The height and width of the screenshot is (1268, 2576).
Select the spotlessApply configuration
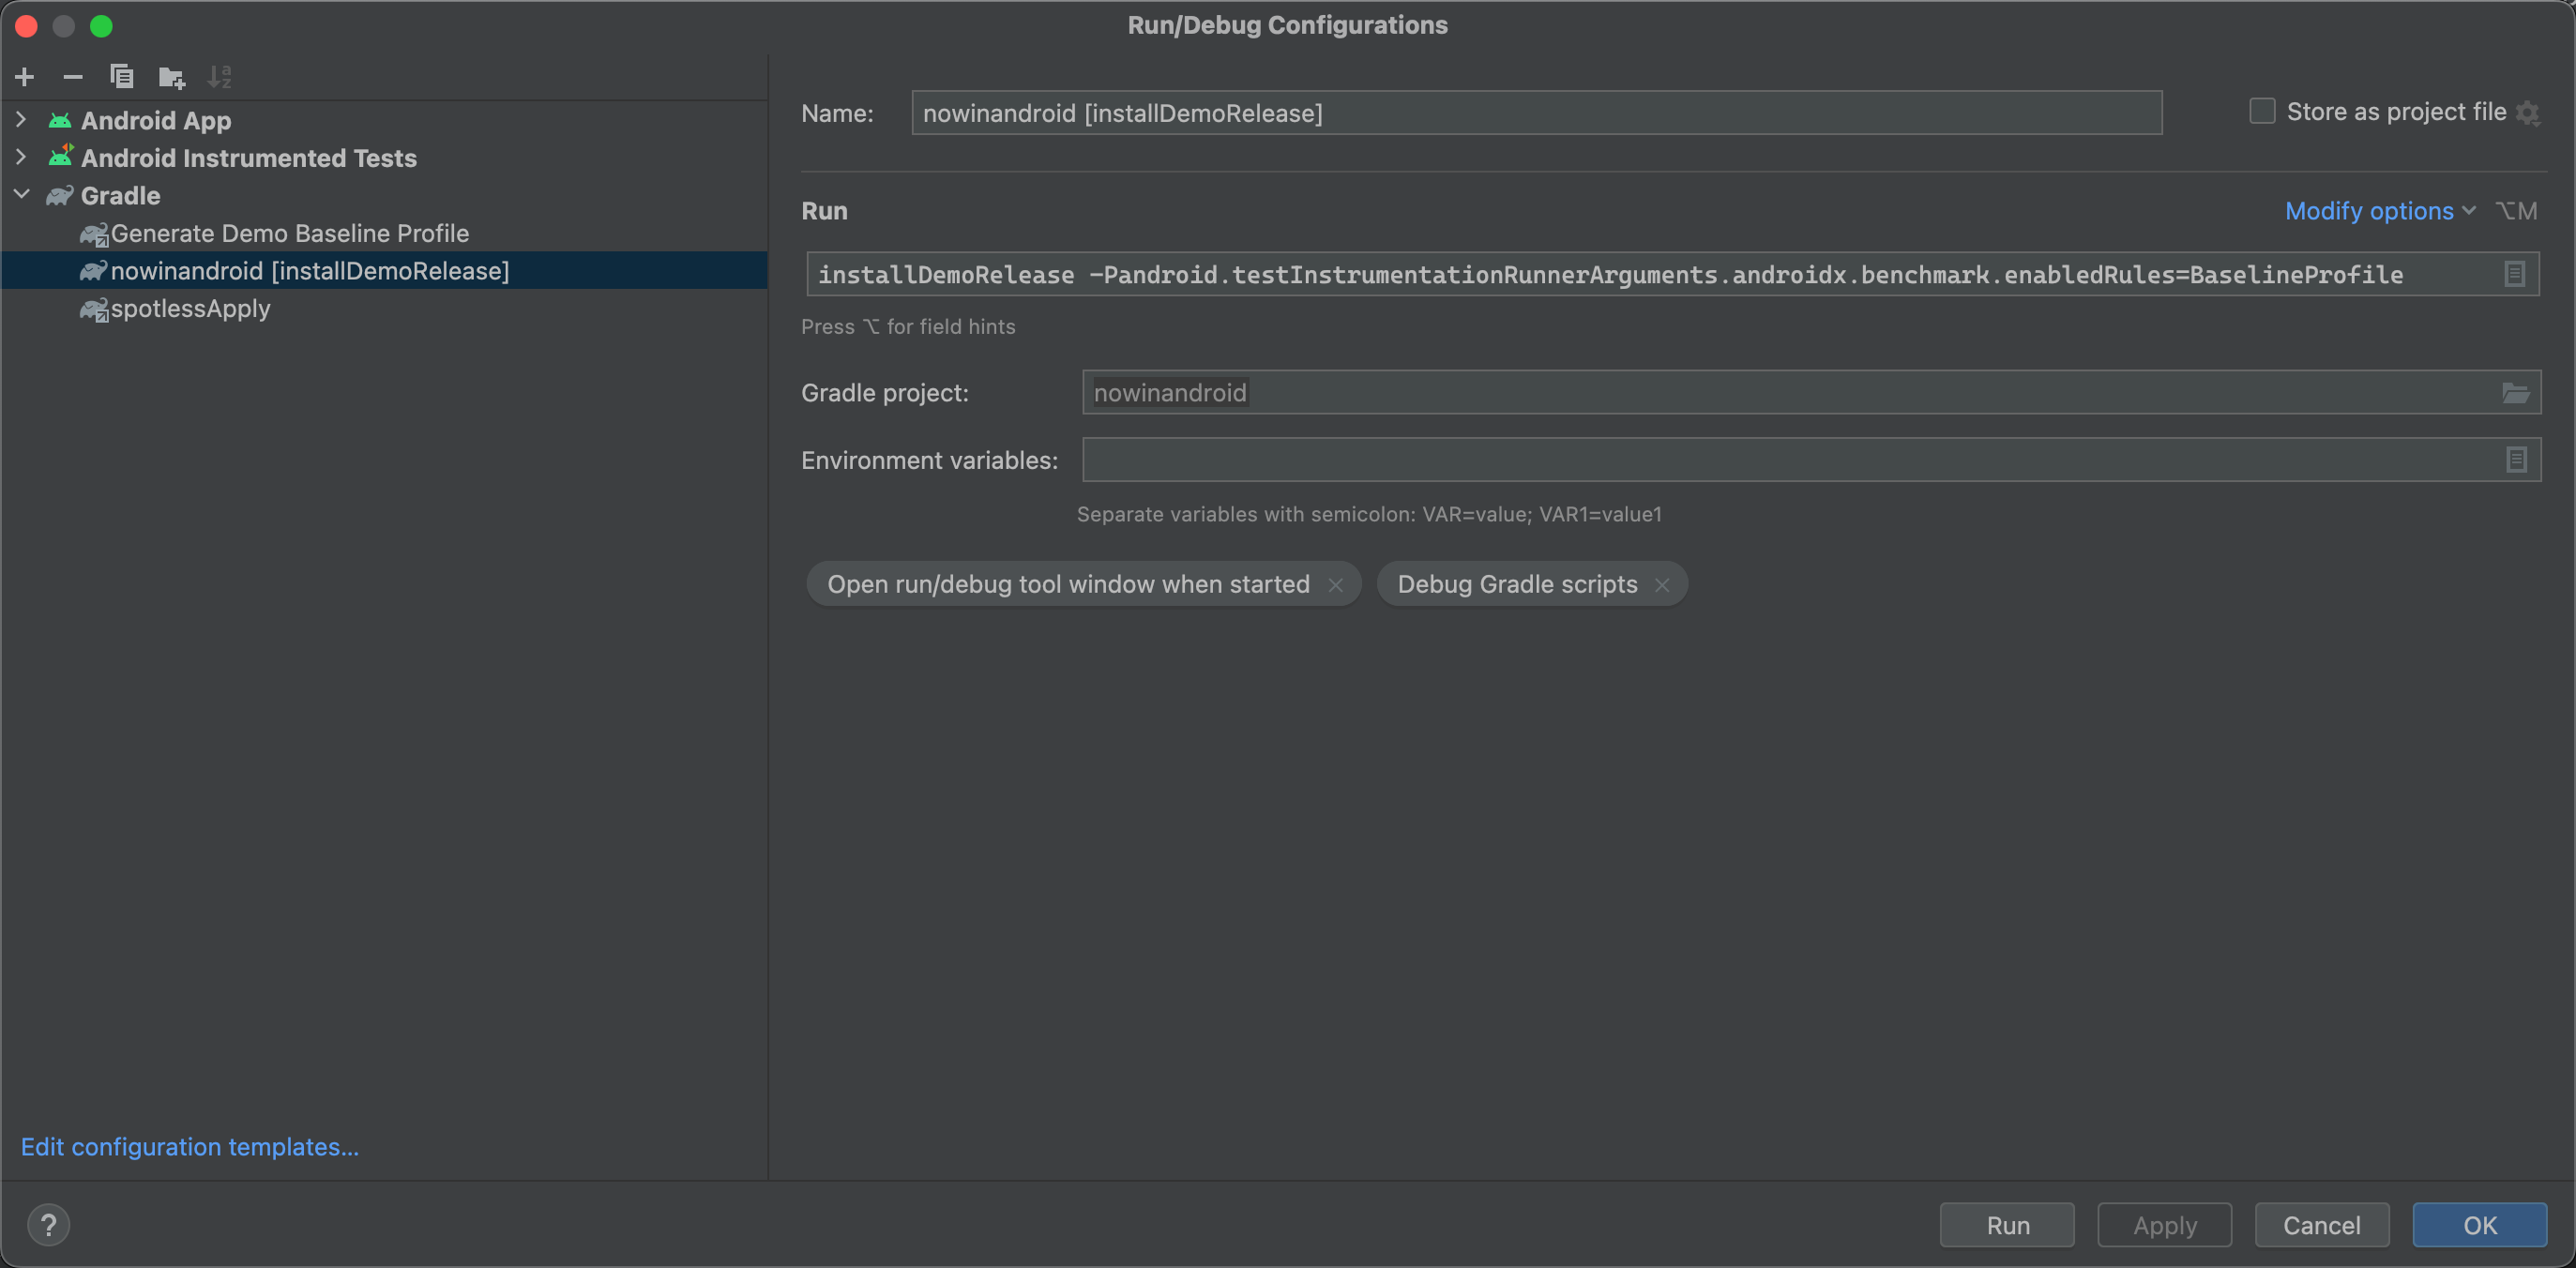click(x=186, y=307)
